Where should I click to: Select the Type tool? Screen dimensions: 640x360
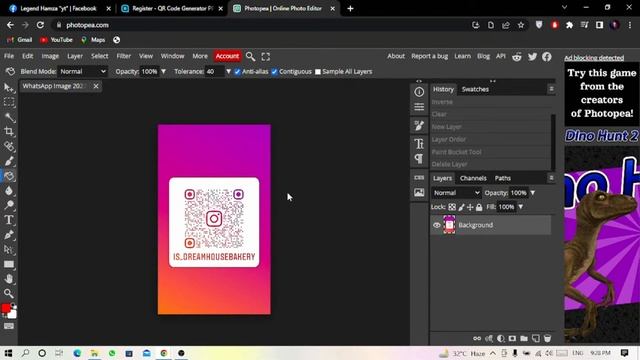point(9,220)
